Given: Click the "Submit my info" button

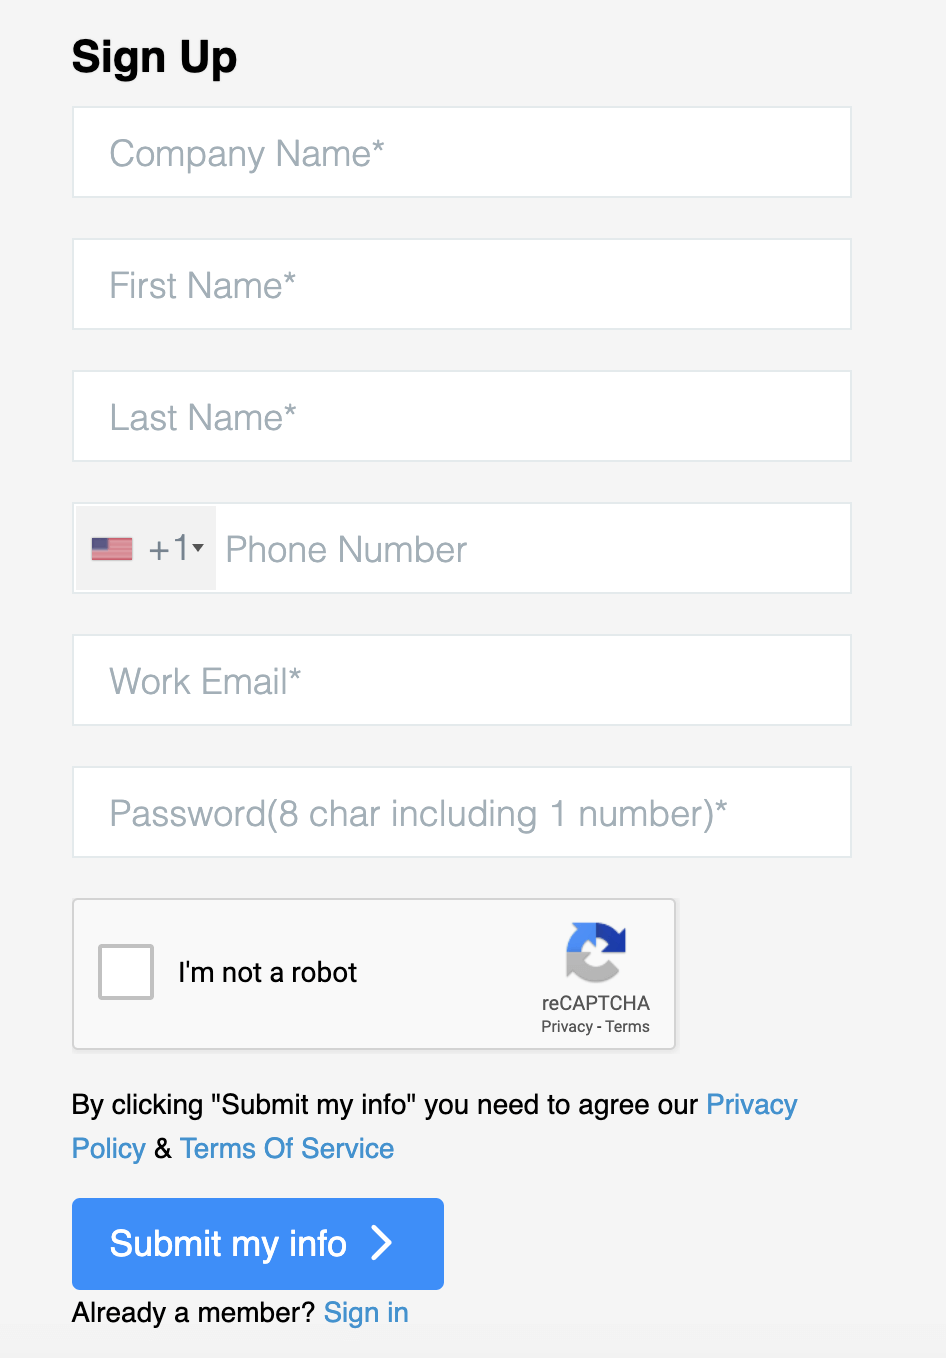Looking at the screenshot, I should tap(258, 1244).
